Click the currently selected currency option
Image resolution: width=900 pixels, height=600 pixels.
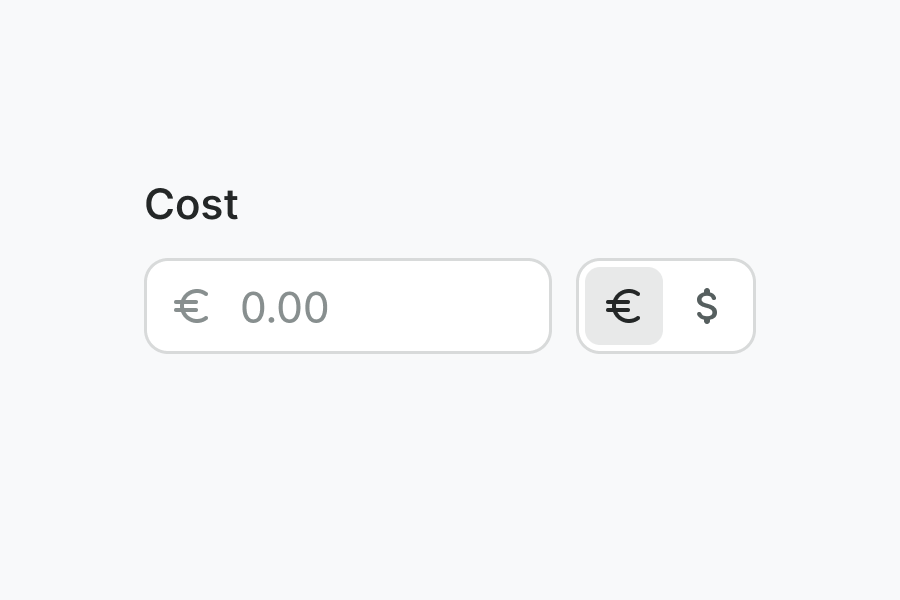pyautogui.click(x=624, y=306)
